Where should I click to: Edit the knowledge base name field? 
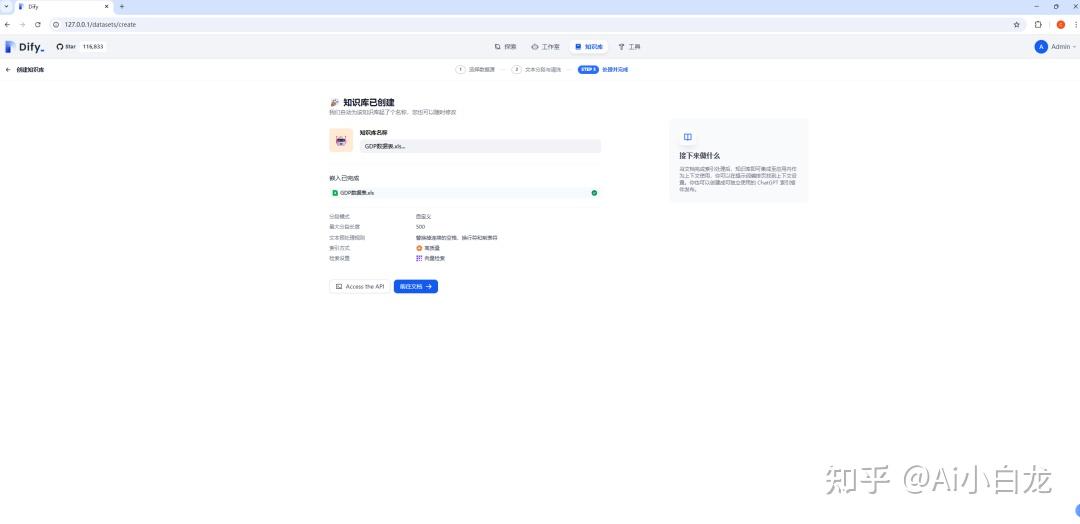(480, 146)
